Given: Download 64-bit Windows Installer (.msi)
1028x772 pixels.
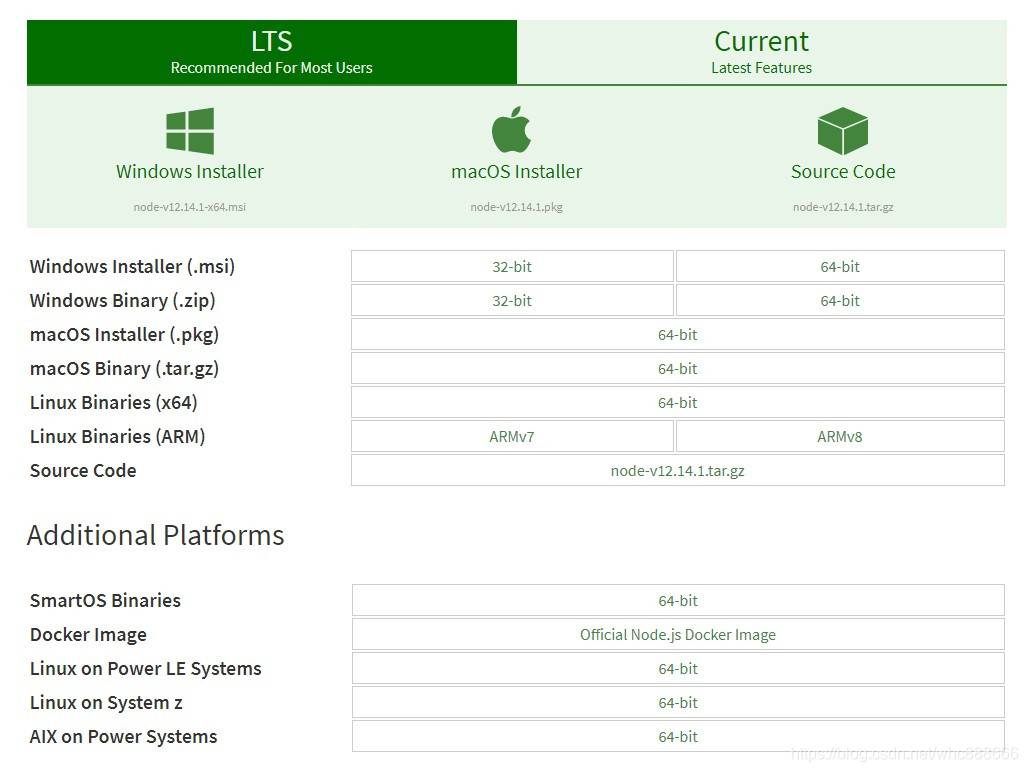Looking at the screenshot, I should (840, 267).
